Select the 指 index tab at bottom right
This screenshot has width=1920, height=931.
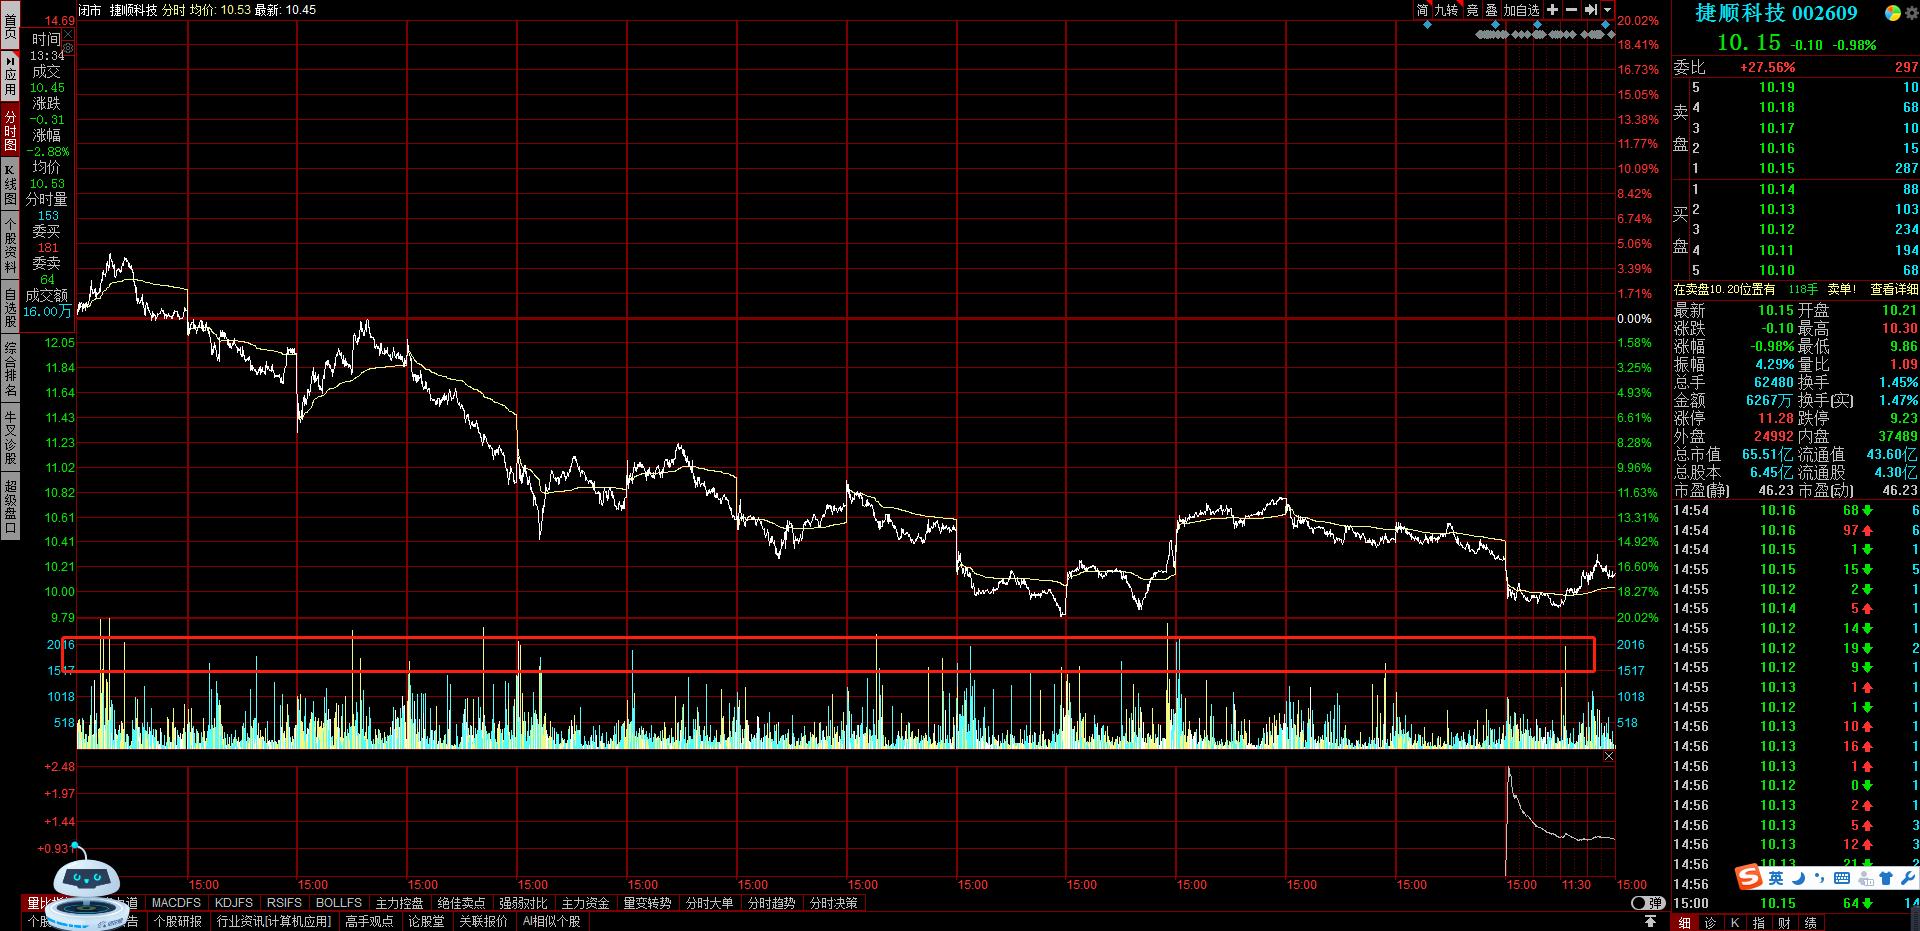[x=1759, y=922]
